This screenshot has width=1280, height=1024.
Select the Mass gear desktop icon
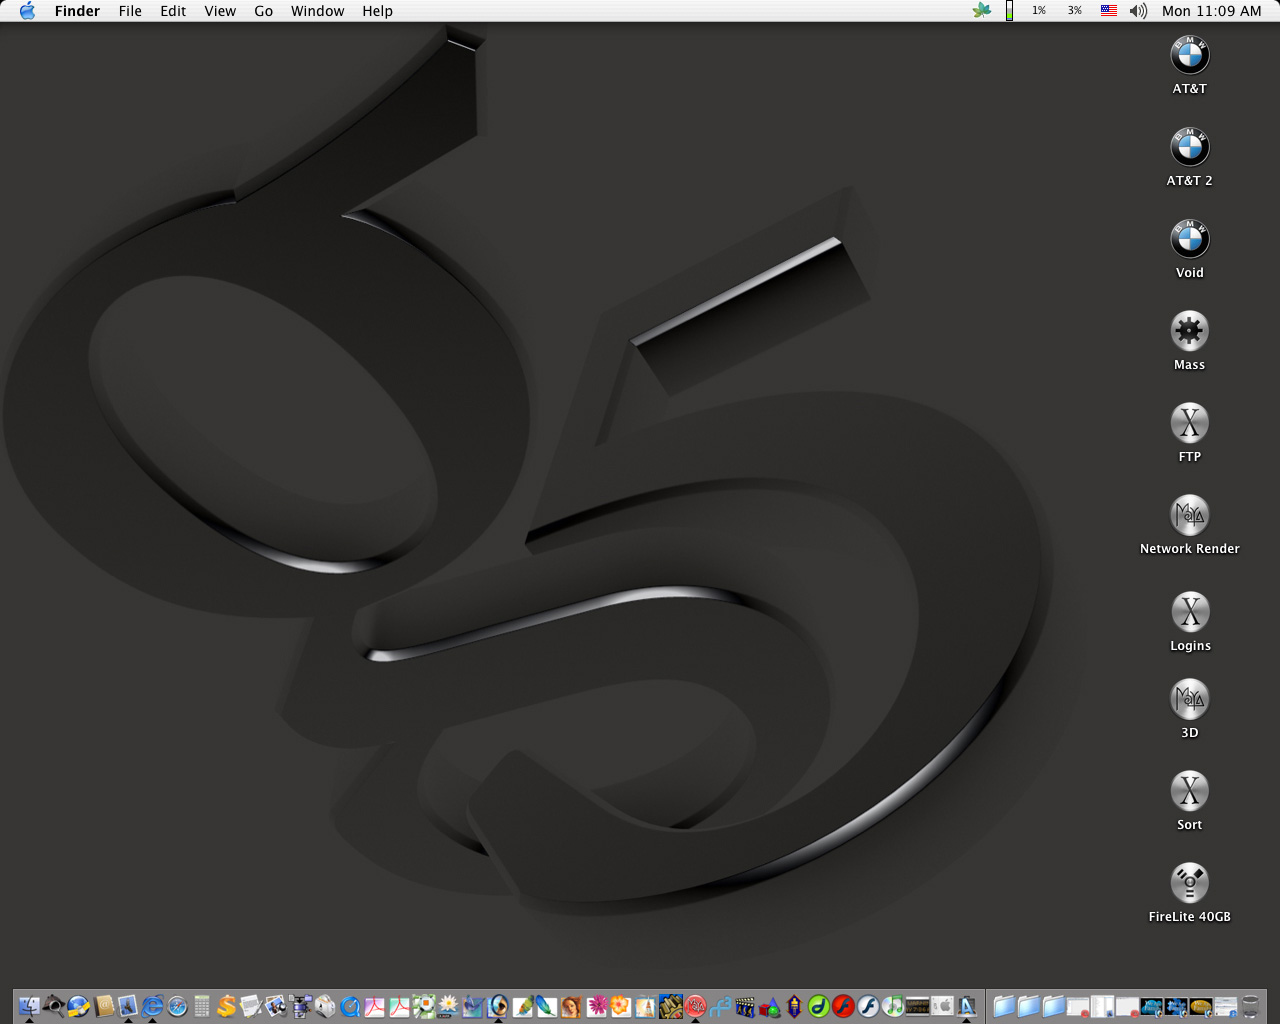coord(1190,331)
